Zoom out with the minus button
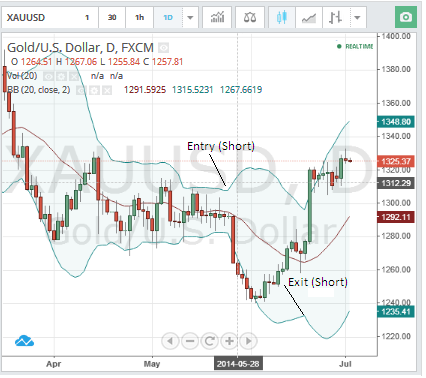The width and height of the screenshot is (426, 378). 190,341
